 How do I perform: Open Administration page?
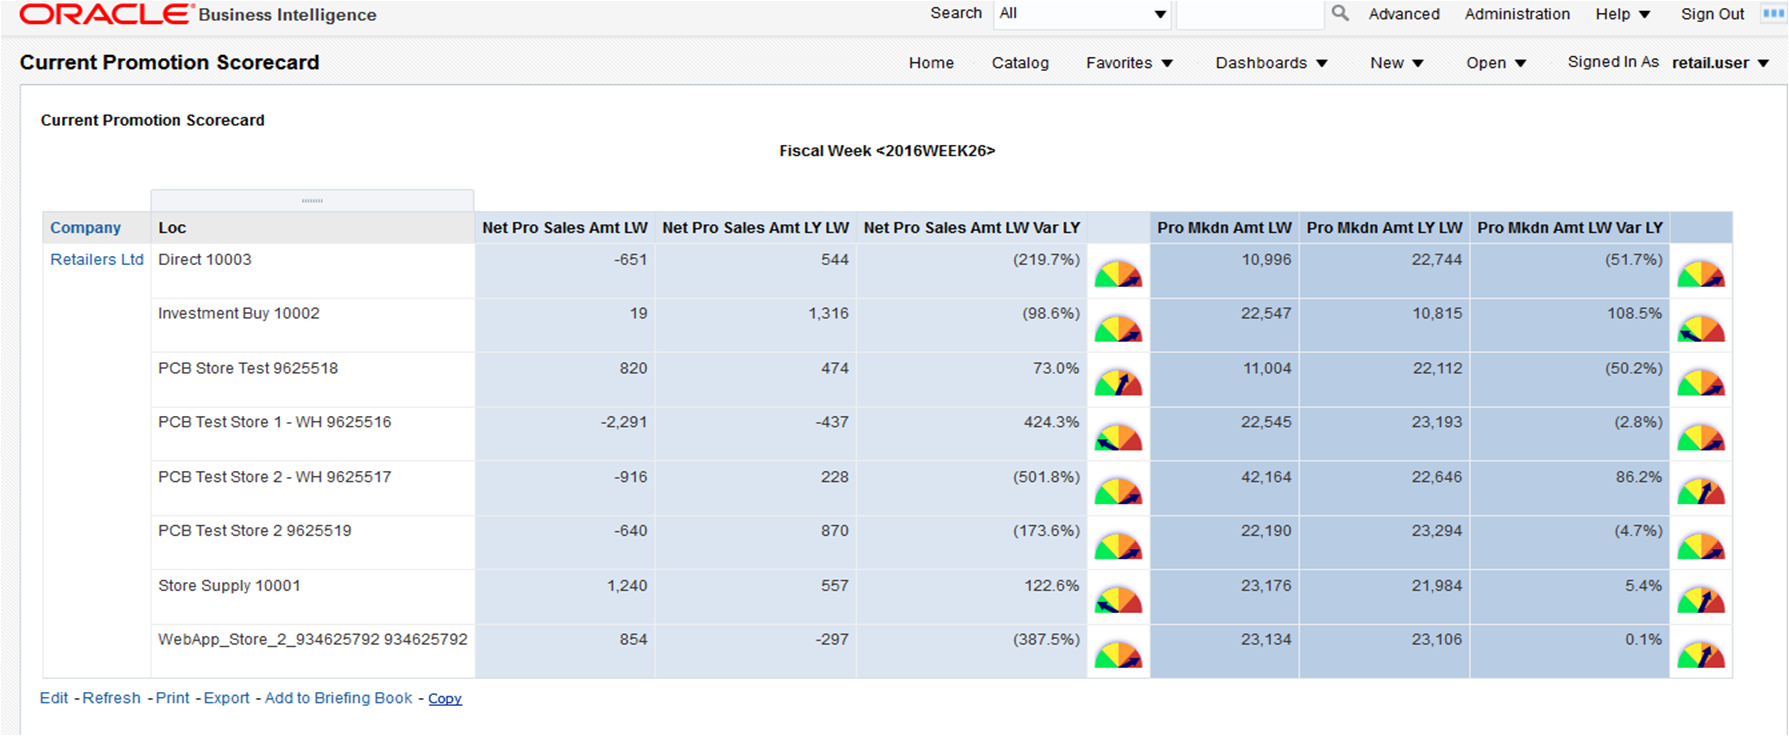[x=1517, y=14]
